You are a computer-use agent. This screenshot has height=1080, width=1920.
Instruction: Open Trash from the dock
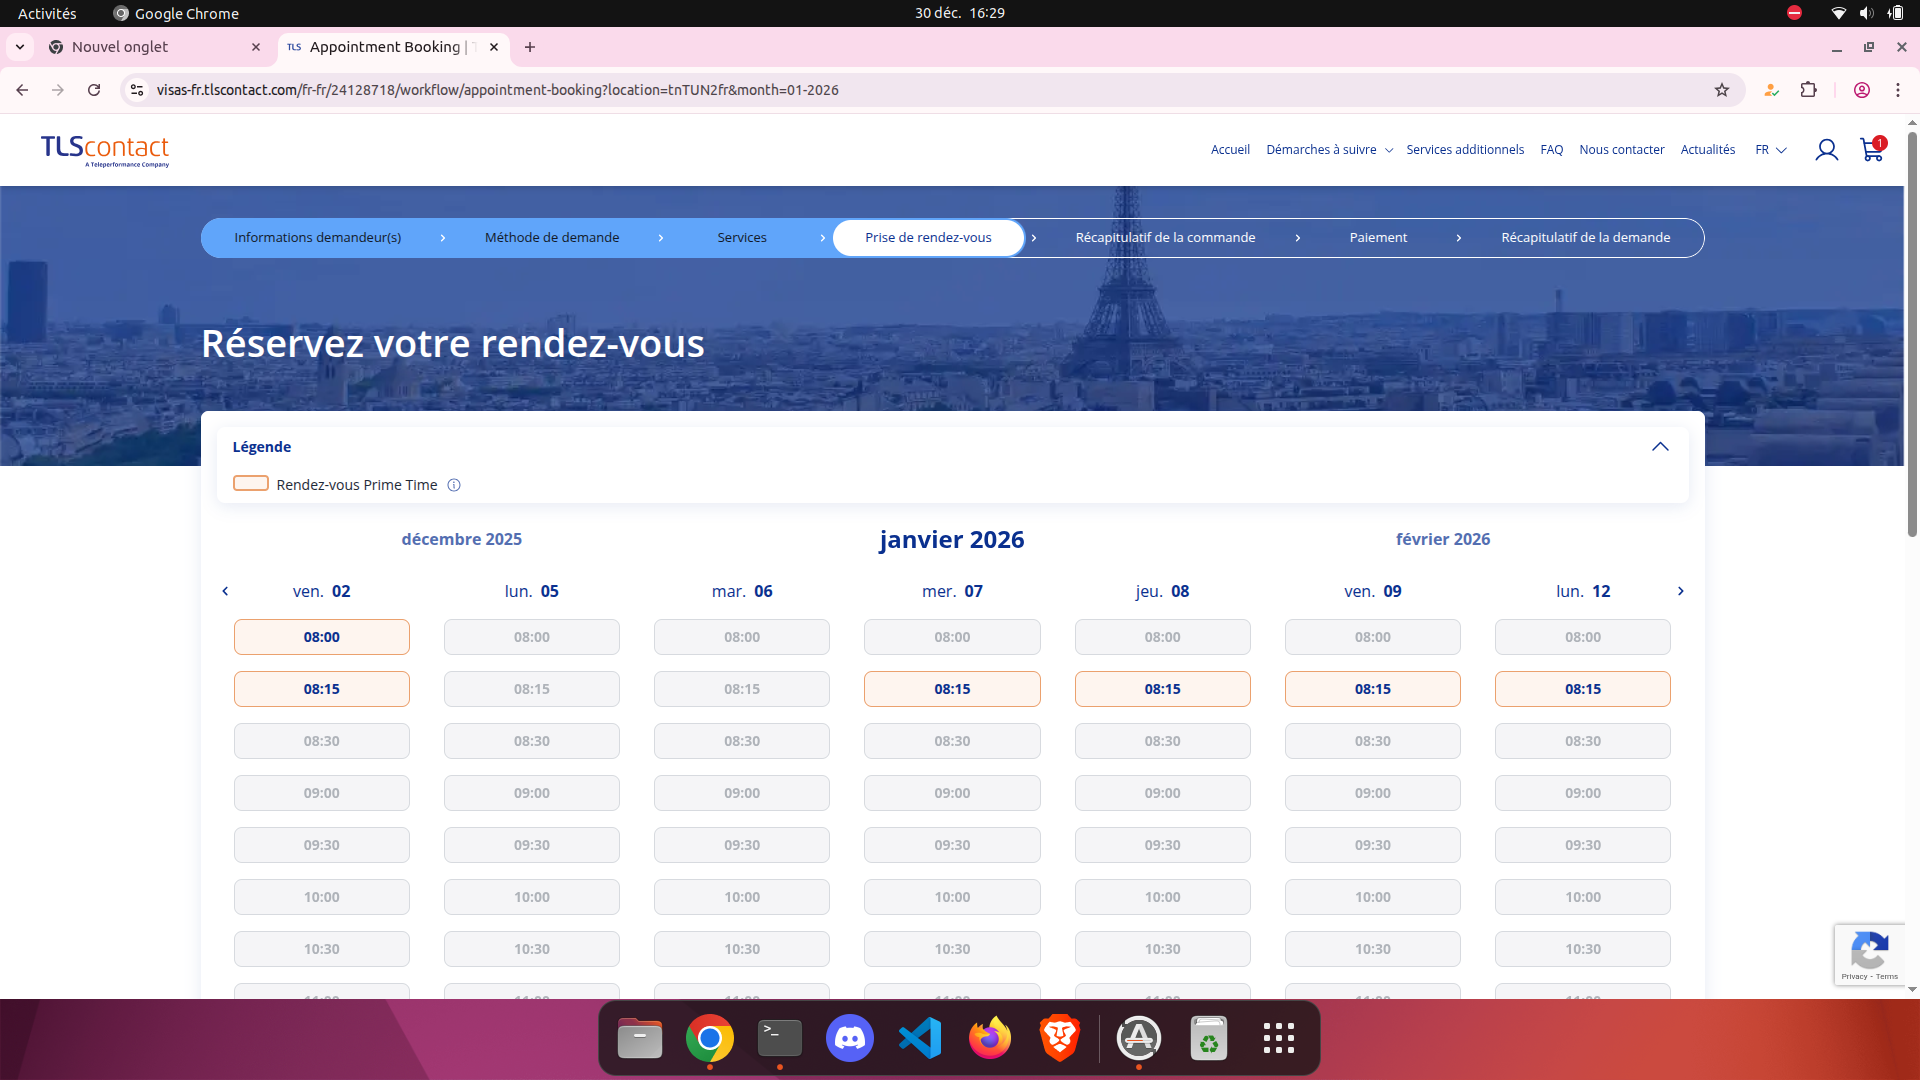pyautogui.click(x=1209, y=1039)
